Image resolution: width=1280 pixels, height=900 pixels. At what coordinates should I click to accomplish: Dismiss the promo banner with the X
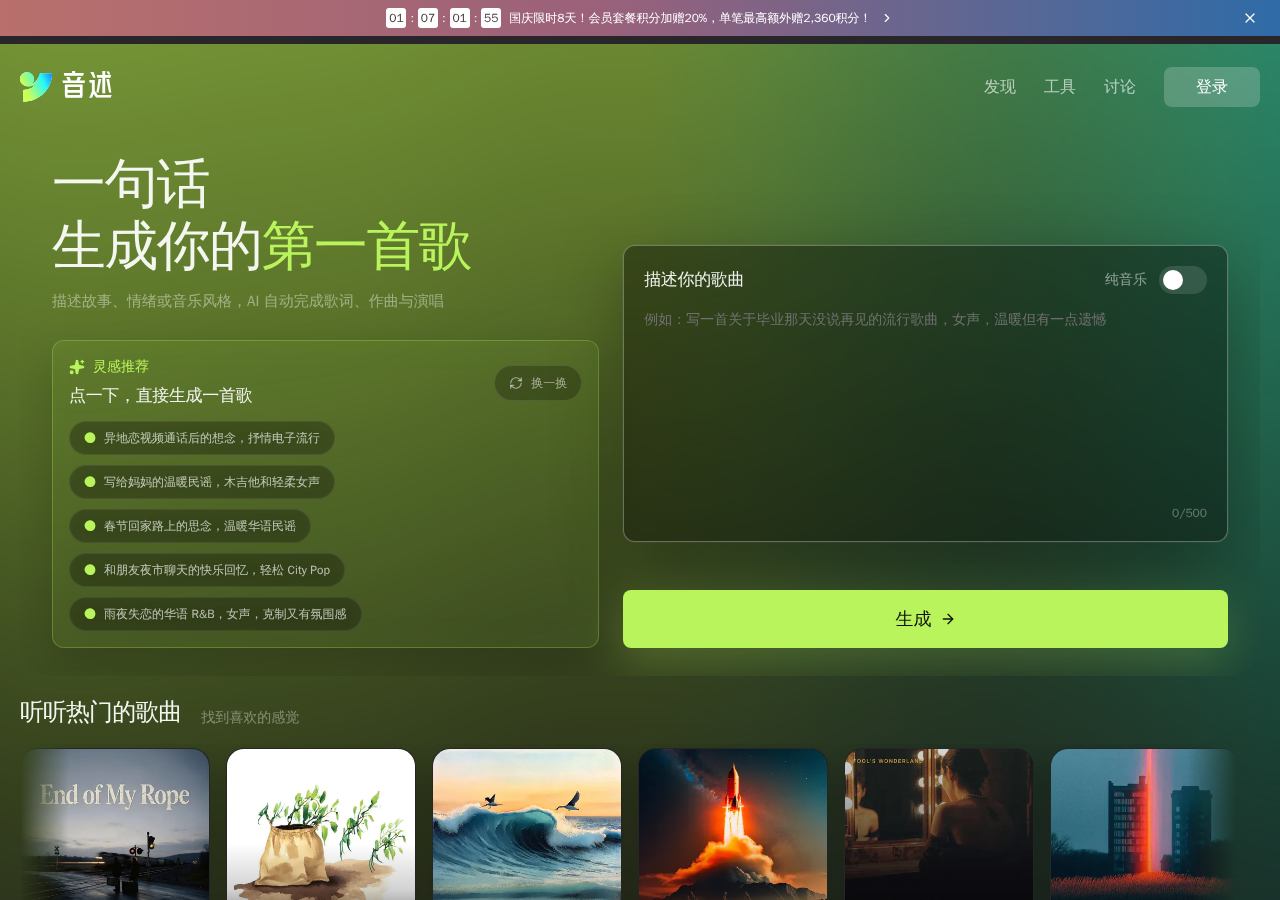(1250, 18)
